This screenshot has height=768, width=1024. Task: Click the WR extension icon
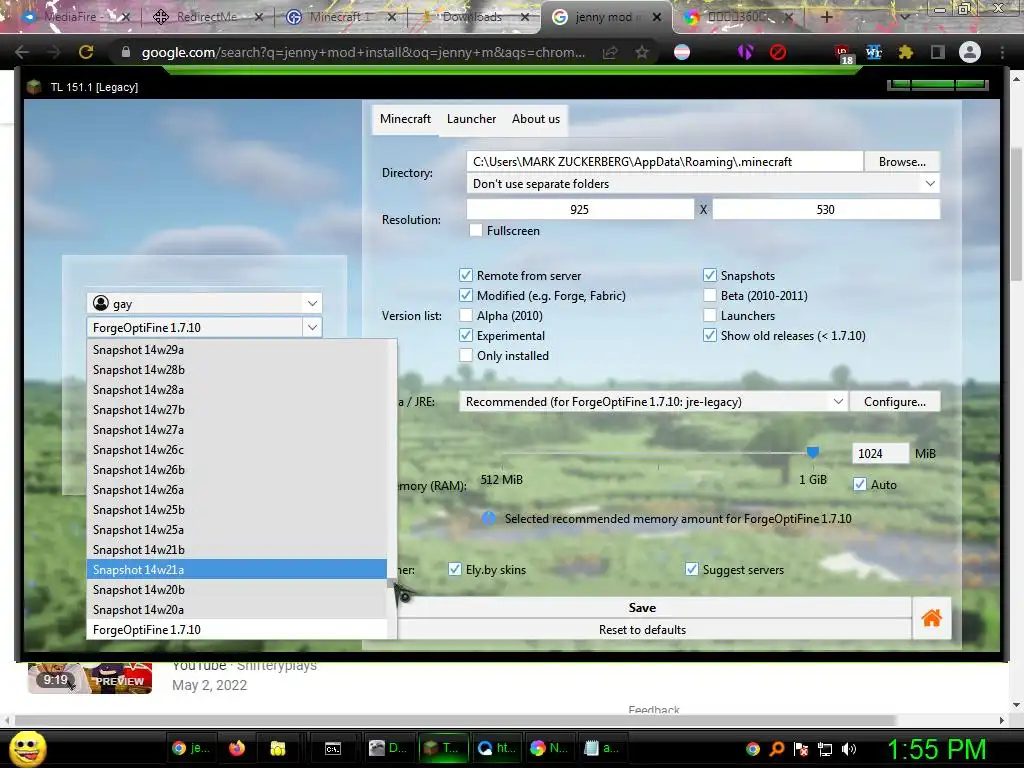point(873,52)
